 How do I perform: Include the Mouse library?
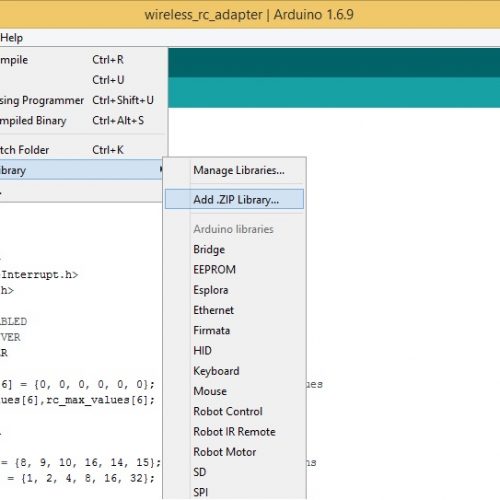(x=234, y=391)
